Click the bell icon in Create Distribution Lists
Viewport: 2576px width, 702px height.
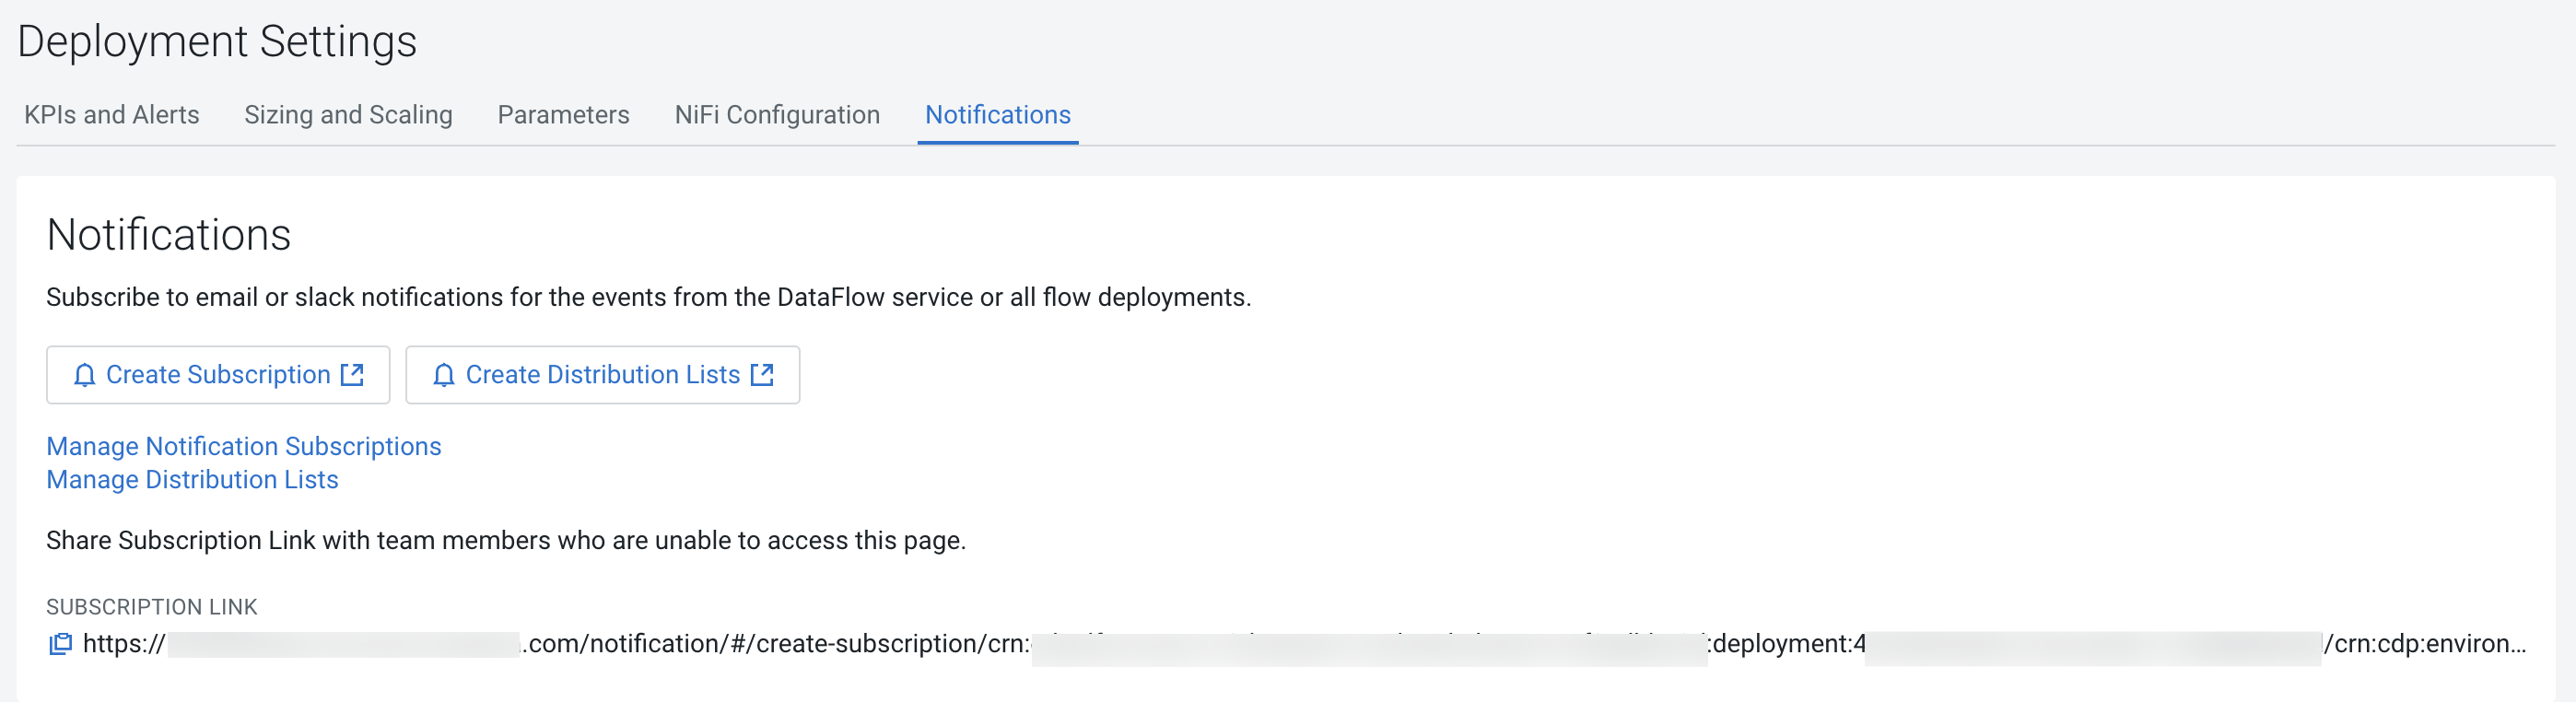[x=444, y=375]
